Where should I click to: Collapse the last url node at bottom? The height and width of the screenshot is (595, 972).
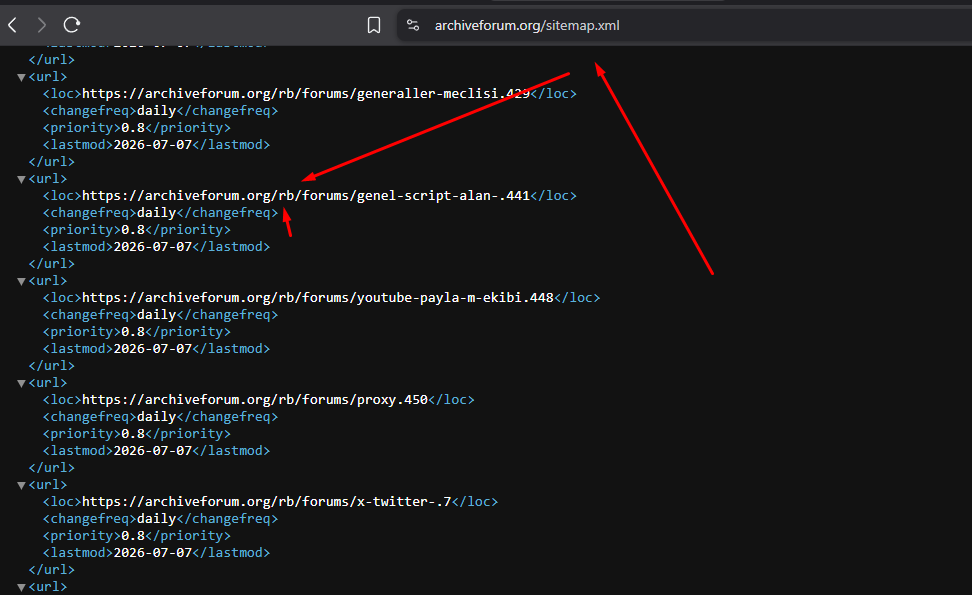point(21,587)
